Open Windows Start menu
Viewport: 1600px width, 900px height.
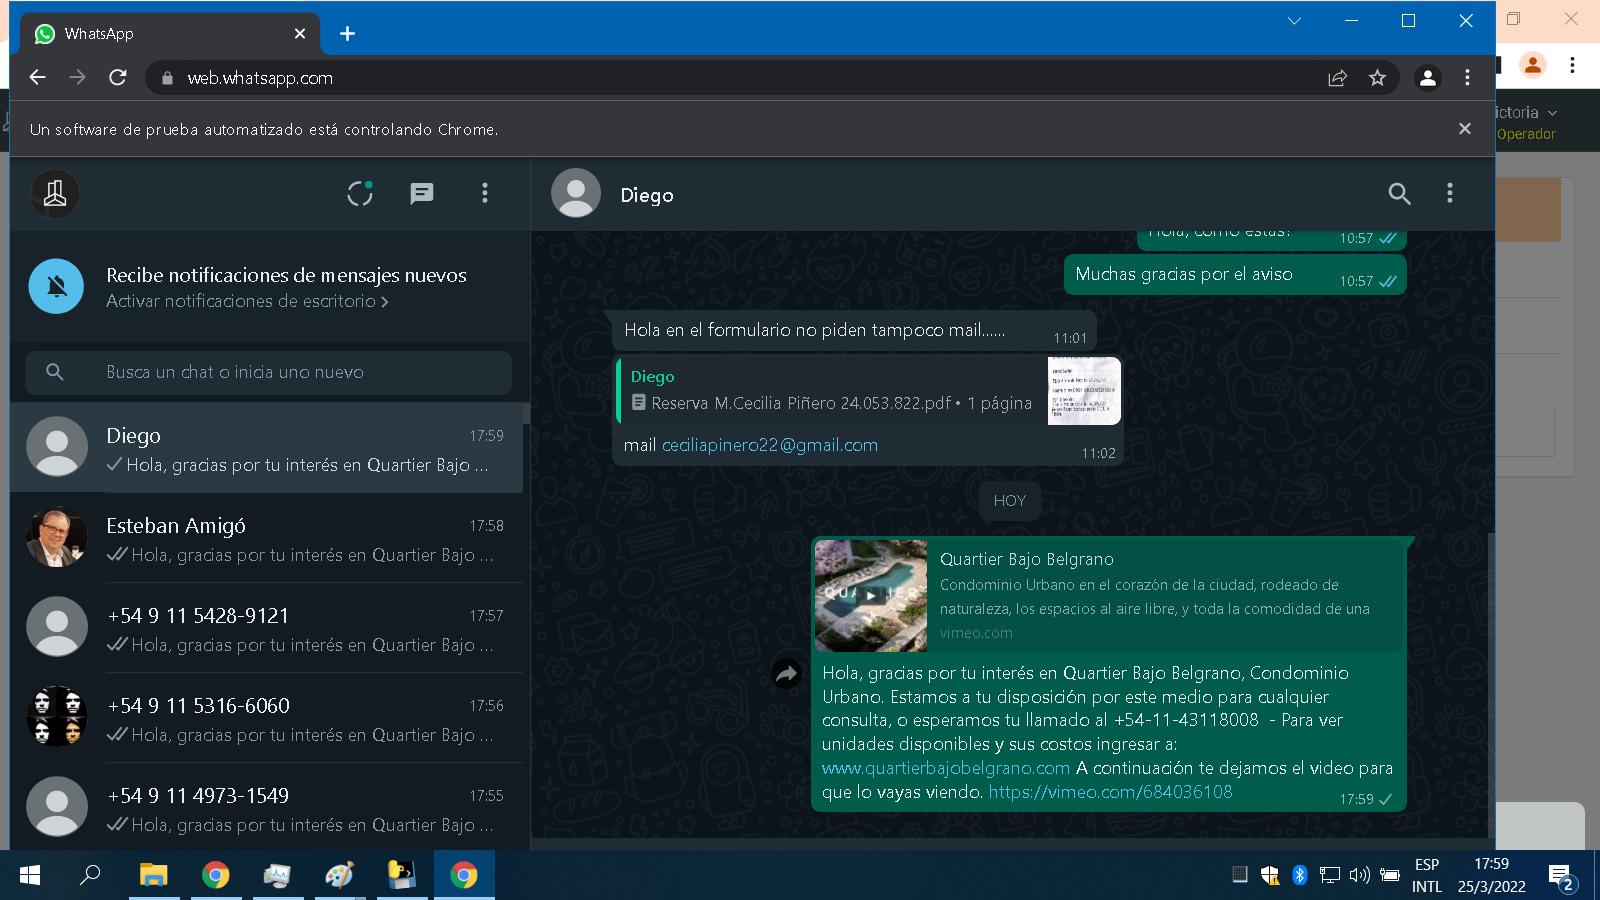(30, 875)
